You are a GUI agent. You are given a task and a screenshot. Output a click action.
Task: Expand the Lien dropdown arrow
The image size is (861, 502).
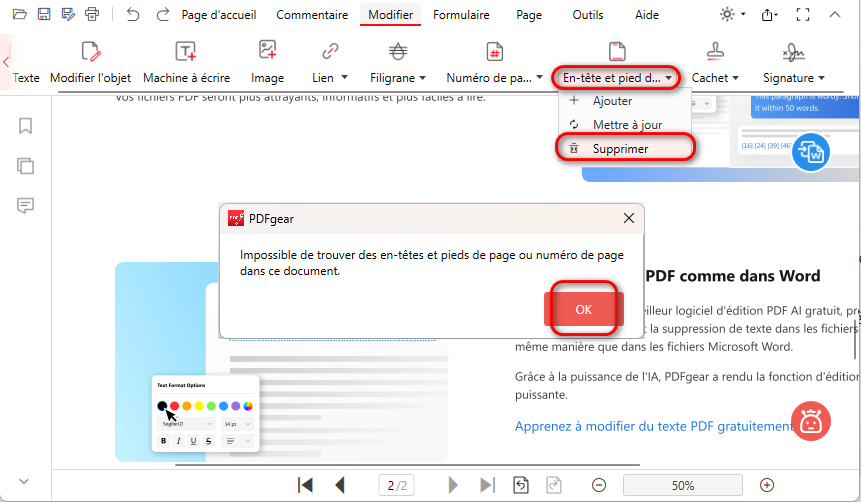click(344, 77)
